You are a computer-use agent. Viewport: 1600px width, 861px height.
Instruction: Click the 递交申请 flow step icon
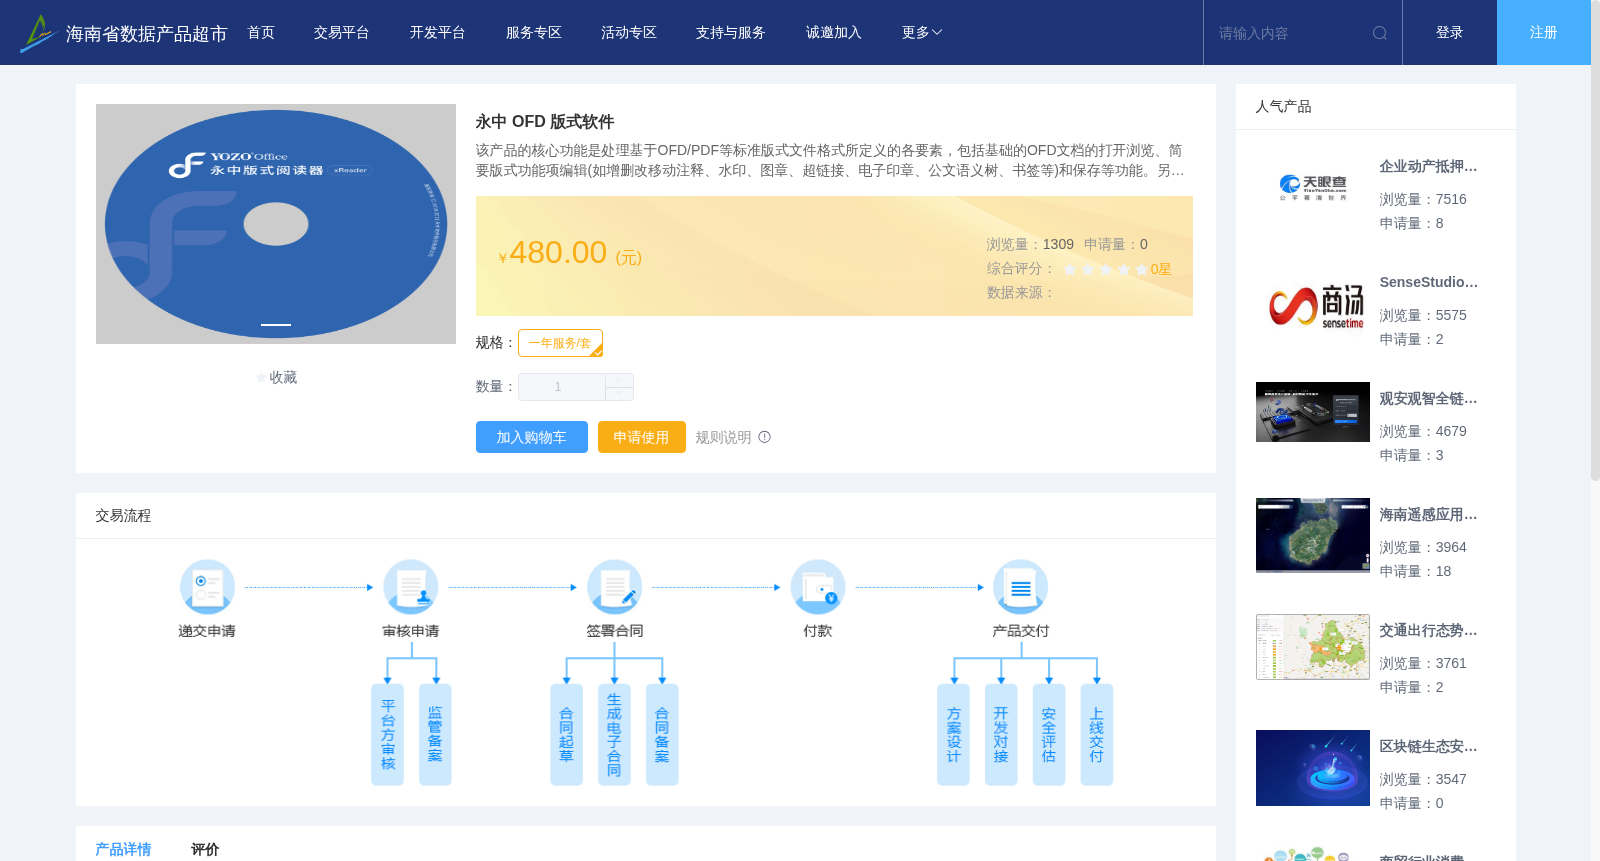[x=207, y=587]
